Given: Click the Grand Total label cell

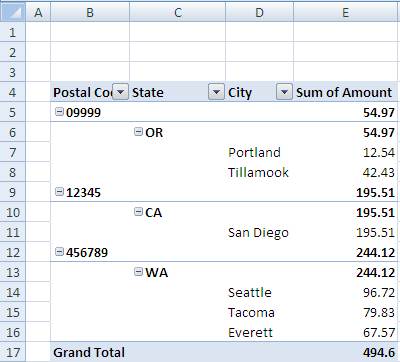Looking at the screenshot, I should pos(90,352).
